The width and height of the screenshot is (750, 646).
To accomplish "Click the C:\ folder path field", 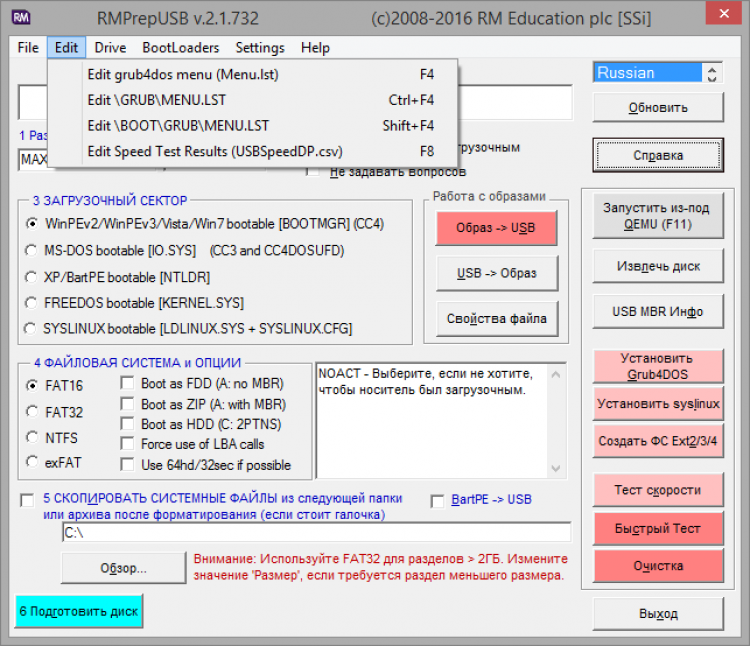I will tap(317, 533).
